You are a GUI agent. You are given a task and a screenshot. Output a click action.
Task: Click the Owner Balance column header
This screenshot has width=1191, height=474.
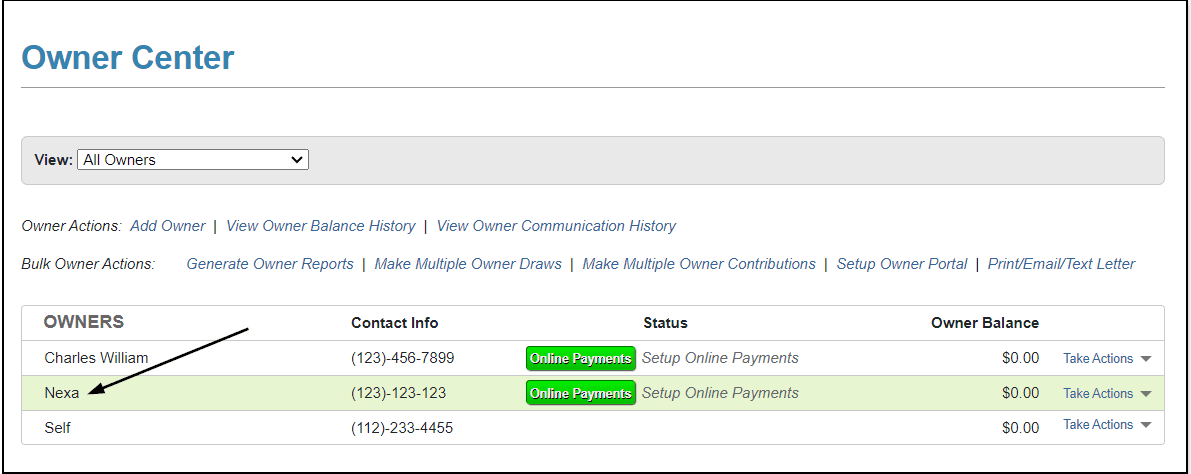pyautogui.click(x=984, y=323)
